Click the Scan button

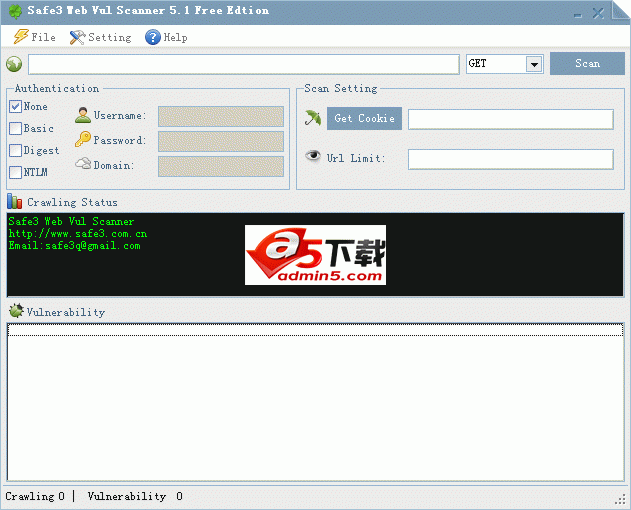(x=587, y=64)
